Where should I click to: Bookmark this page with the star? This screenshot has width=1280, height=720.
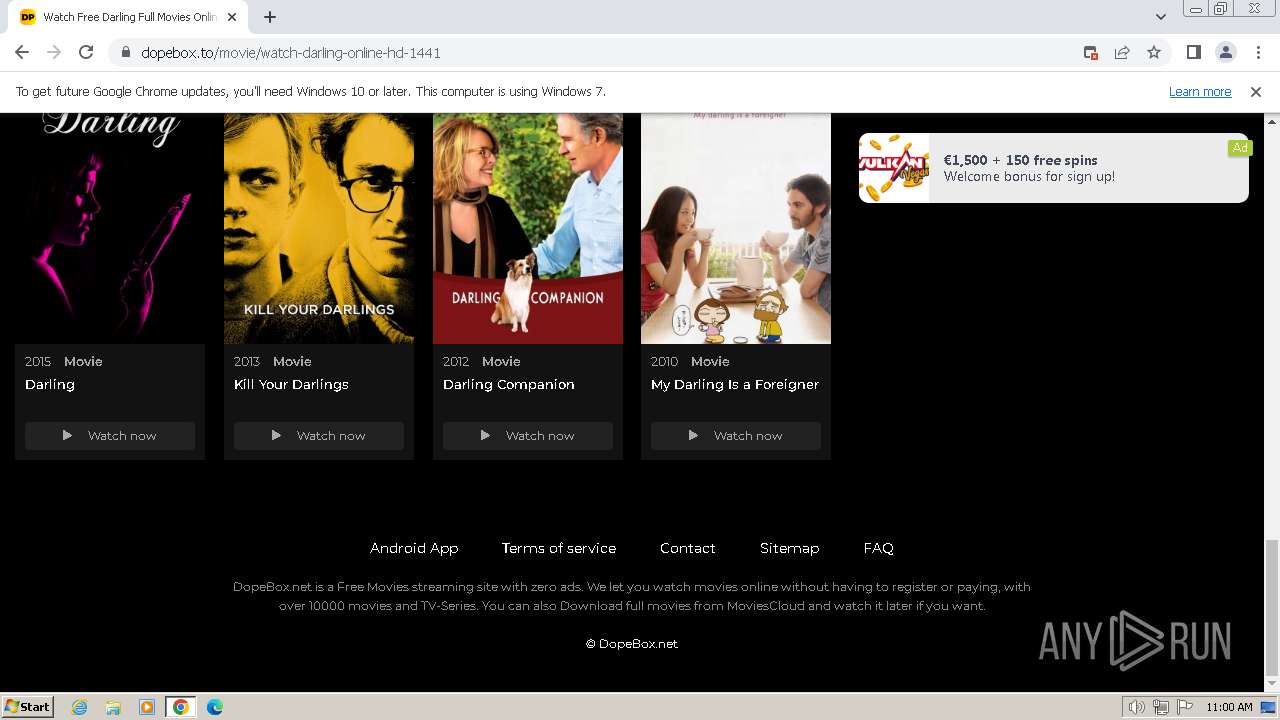pos(1154,53)
